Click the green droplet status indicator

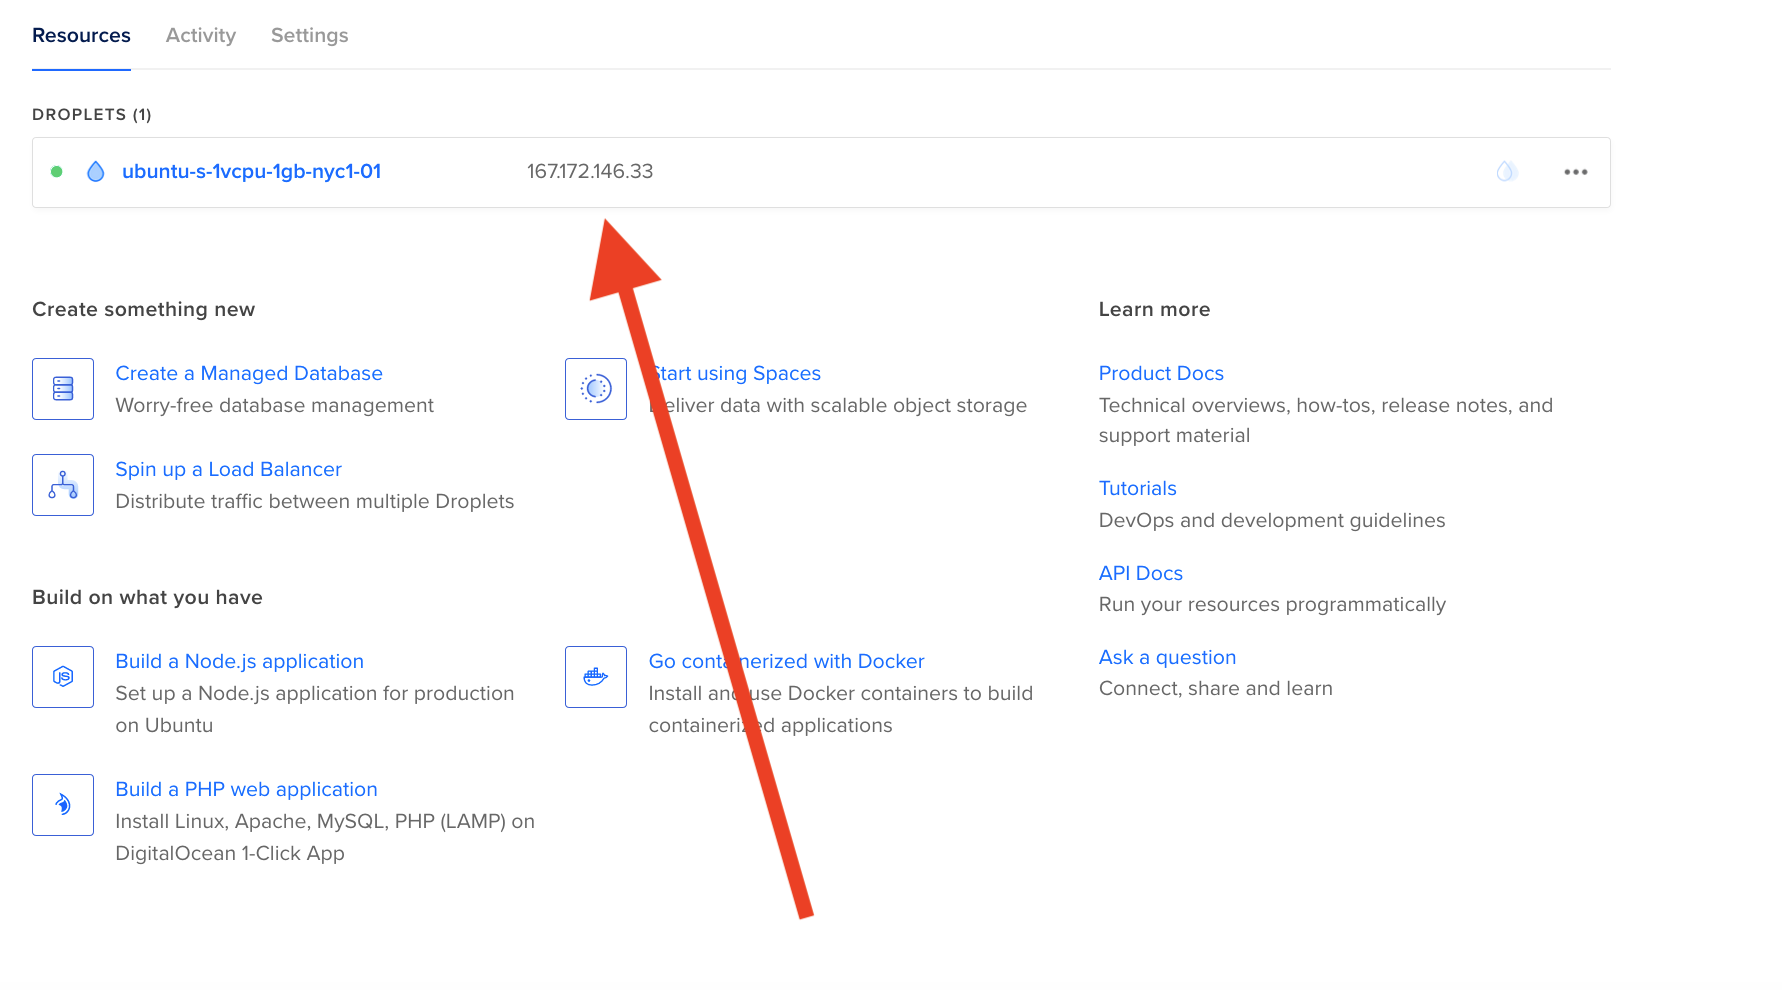56,171
